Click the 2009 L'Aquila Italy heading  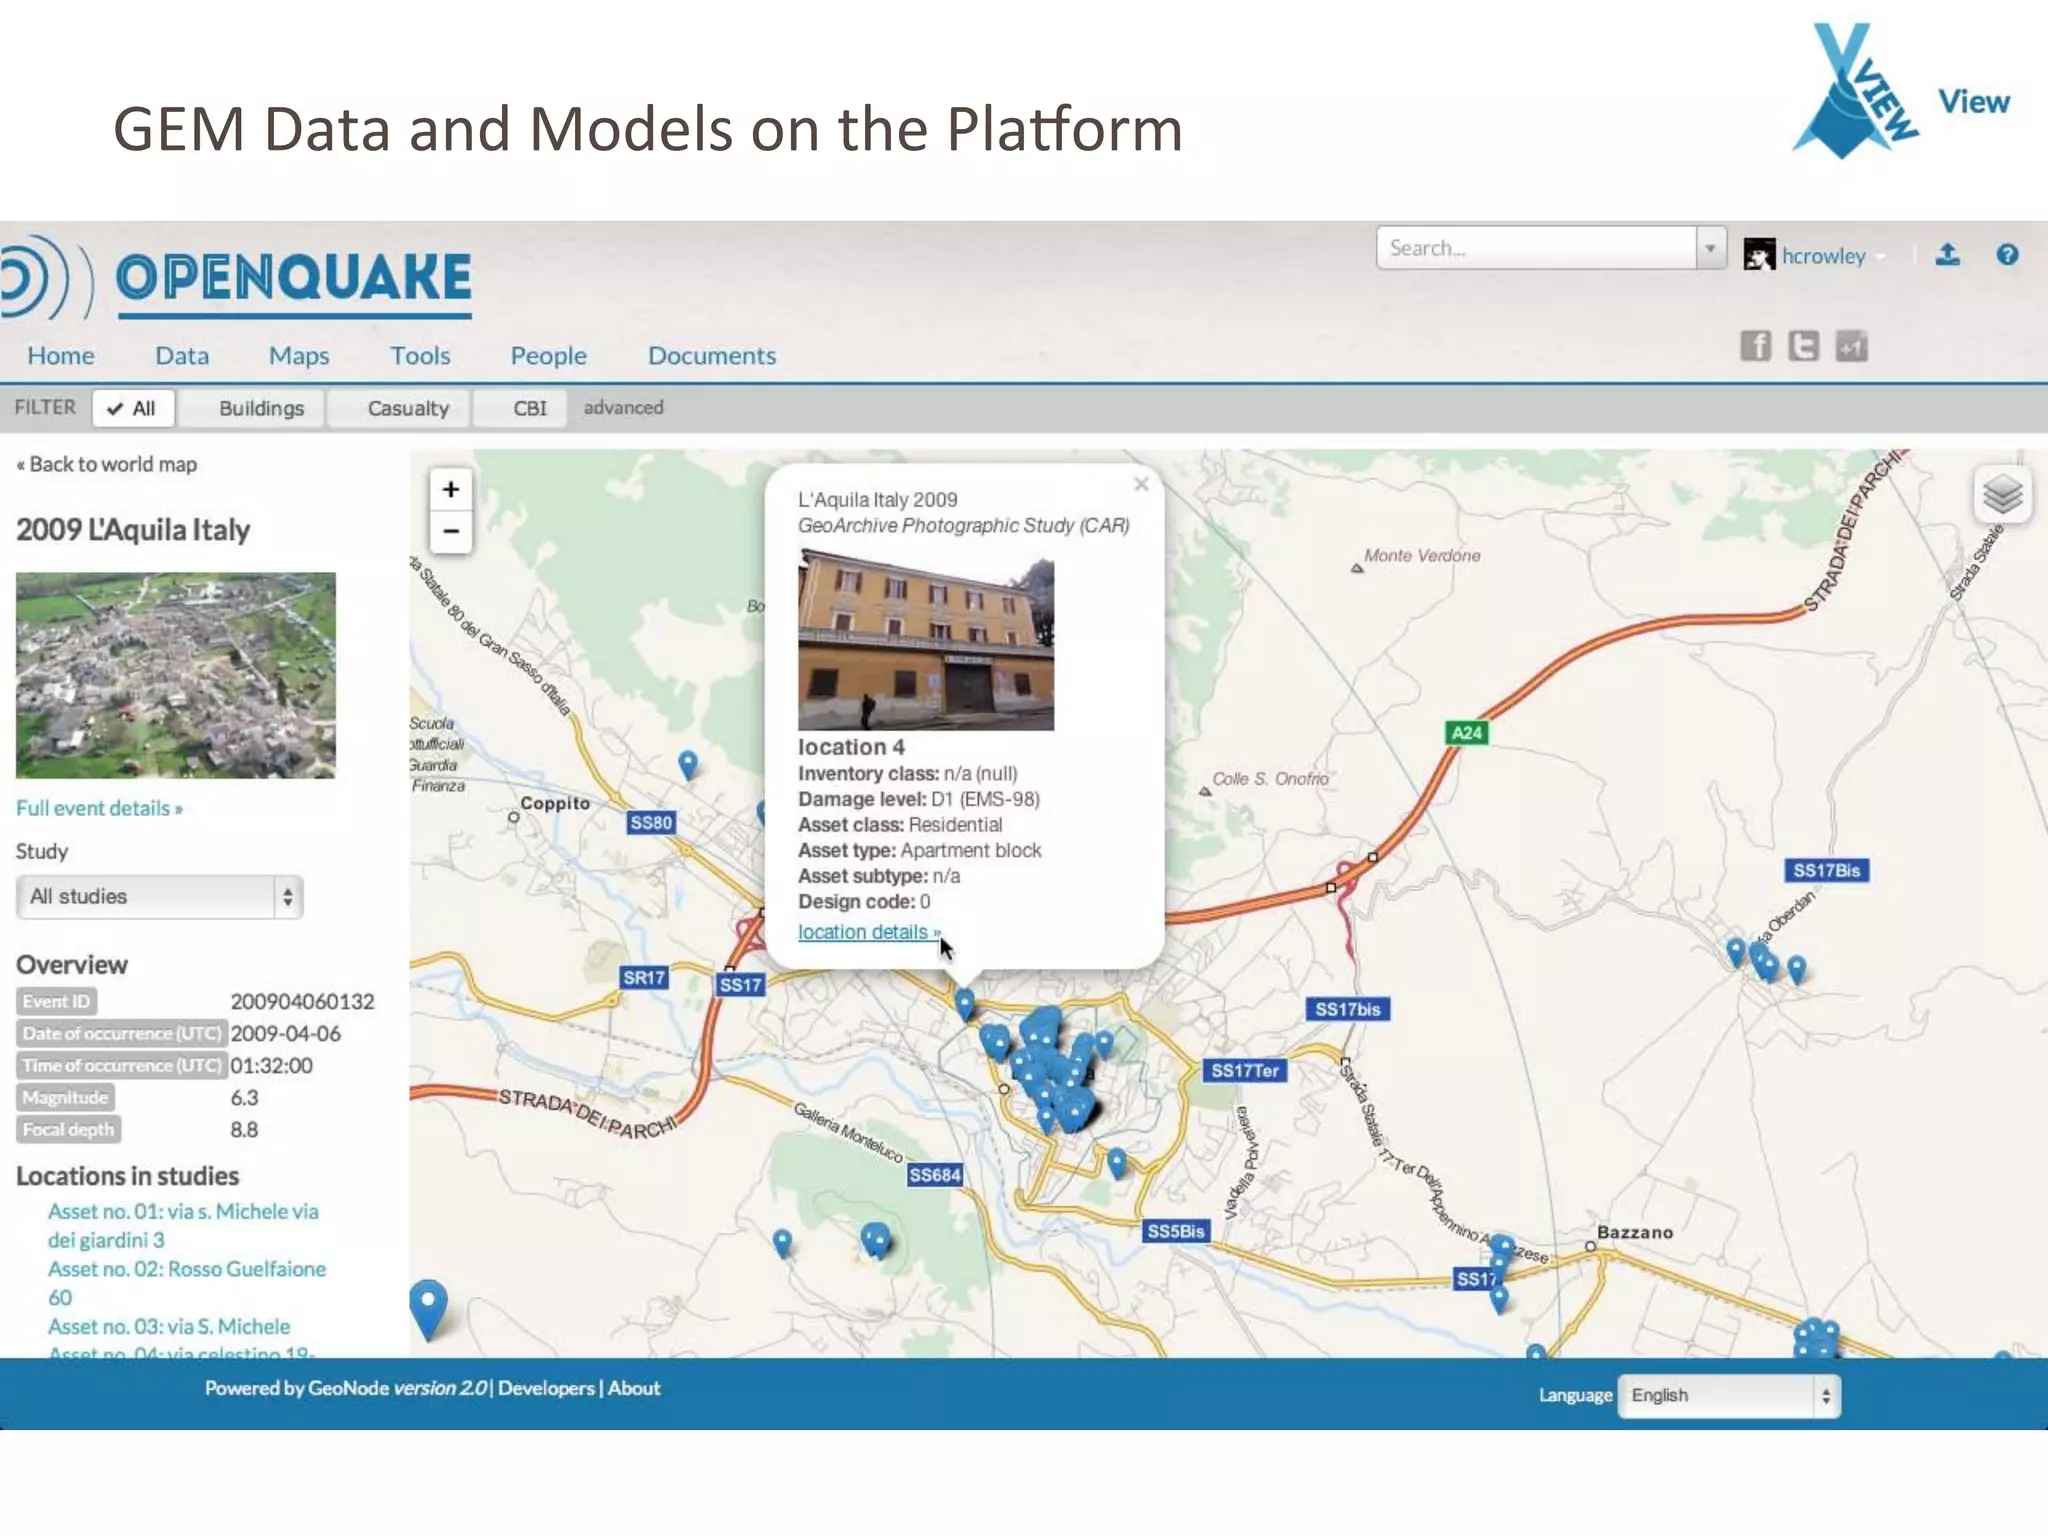coord(133,530)
